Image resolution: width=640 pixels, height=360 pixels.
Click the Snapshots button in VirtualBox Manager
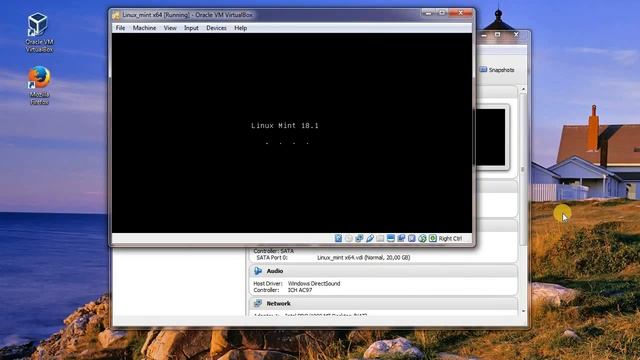(497, 70)
